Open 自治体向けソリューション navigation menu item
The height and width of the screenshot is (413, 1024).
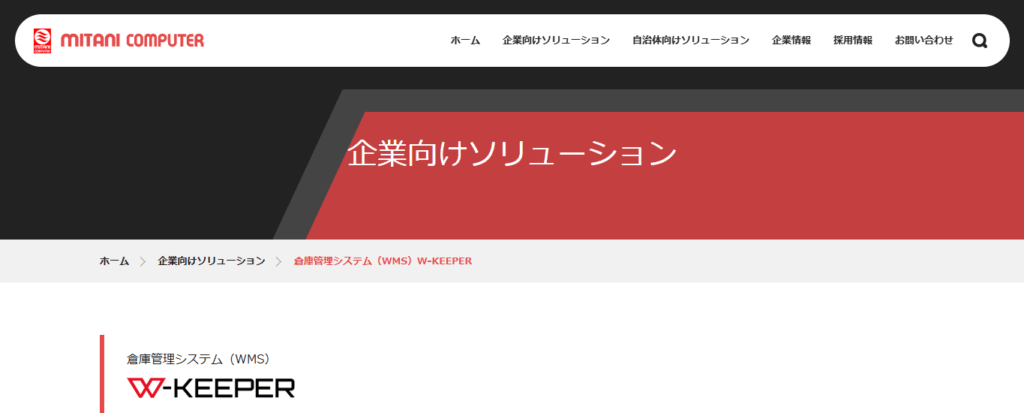coord(690,41)
